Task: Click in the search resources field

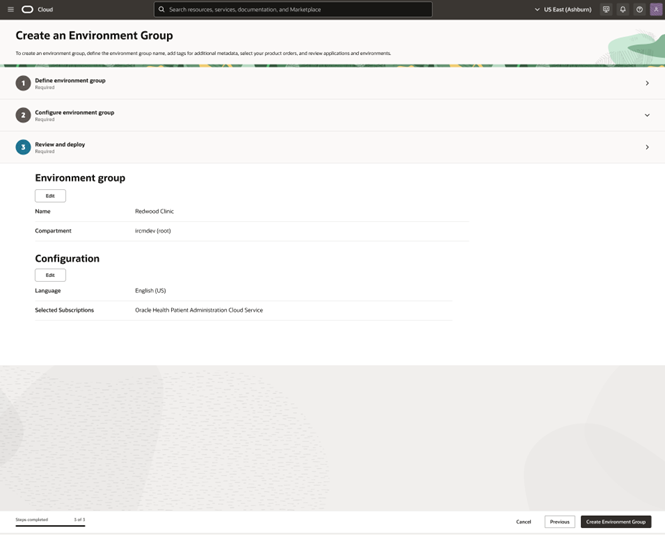Action: tap(293, 9)
